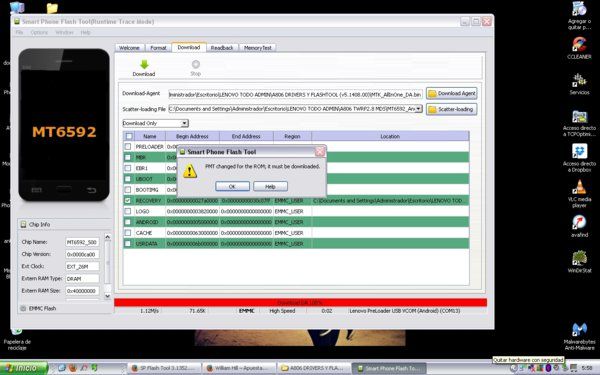Switch to SP Flash Tool taskbar item
Screen dimensions: 600x375
coord(164,368)
